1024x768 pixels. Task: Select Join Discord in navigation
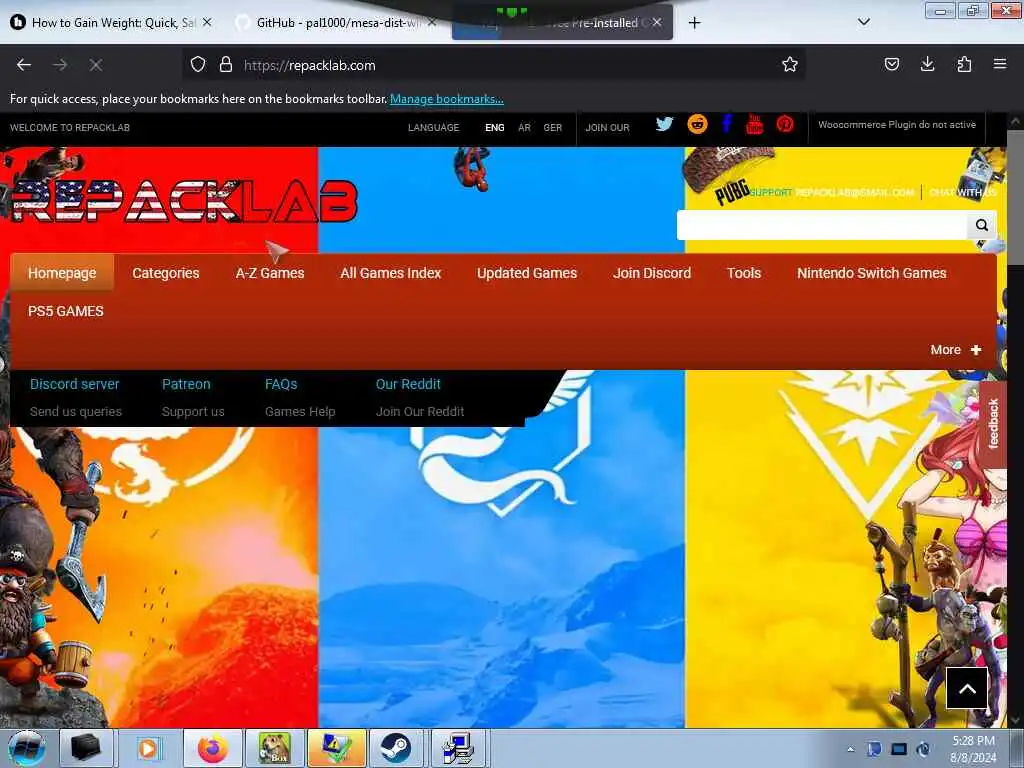652,273
